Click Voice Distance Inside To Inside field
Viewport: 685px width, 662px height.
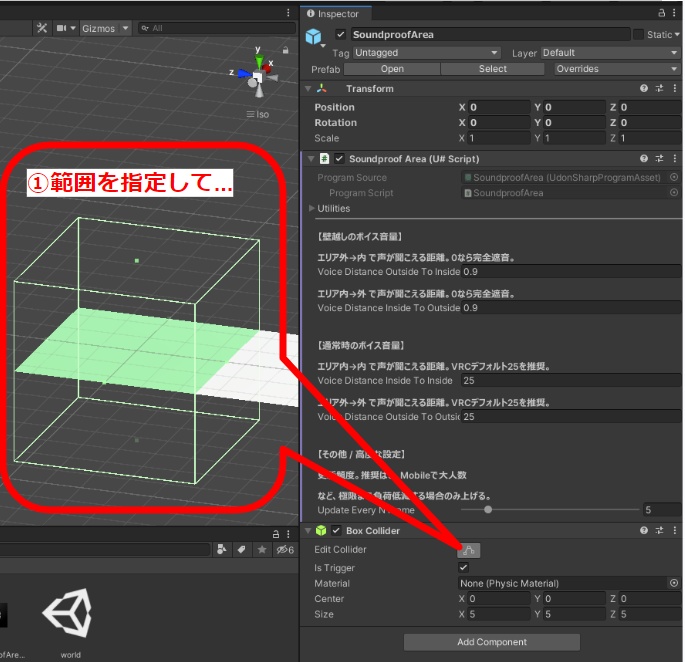[571, 381]
